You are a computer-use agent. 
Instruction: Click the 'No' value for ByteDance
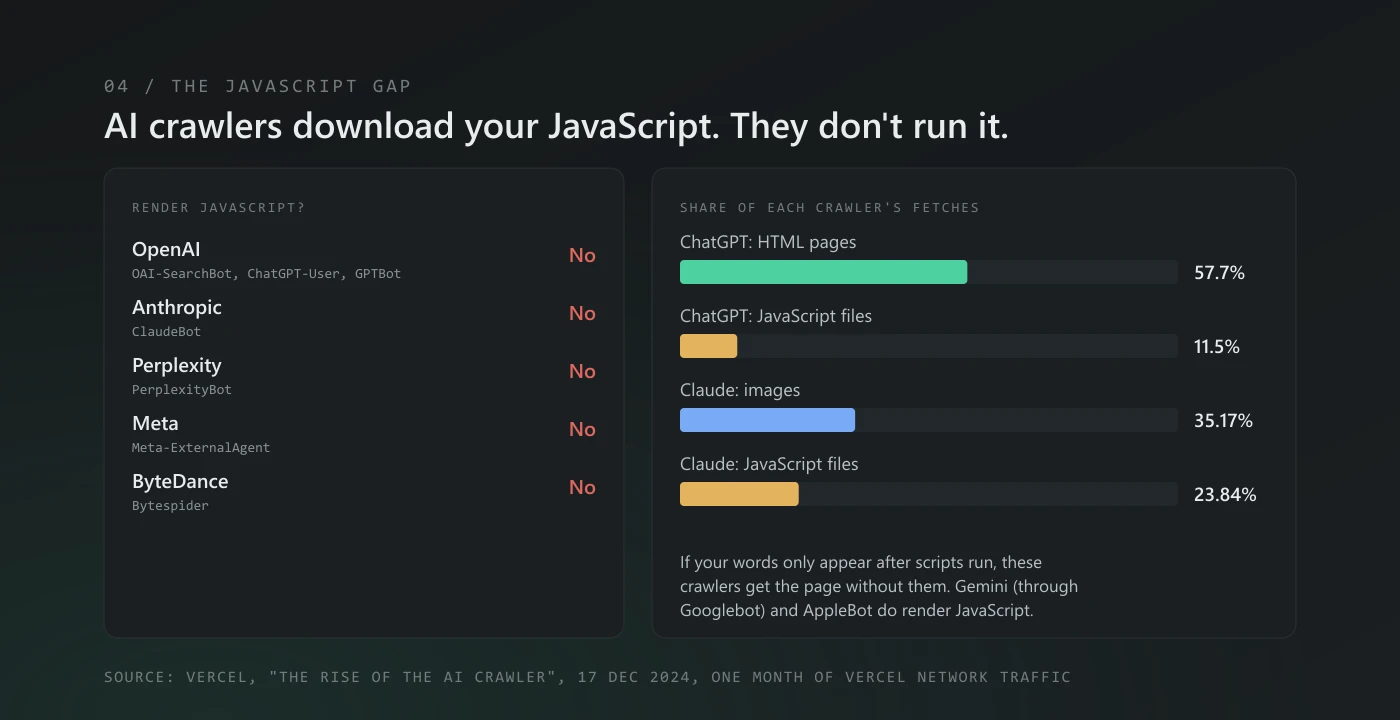pos(582,487)
